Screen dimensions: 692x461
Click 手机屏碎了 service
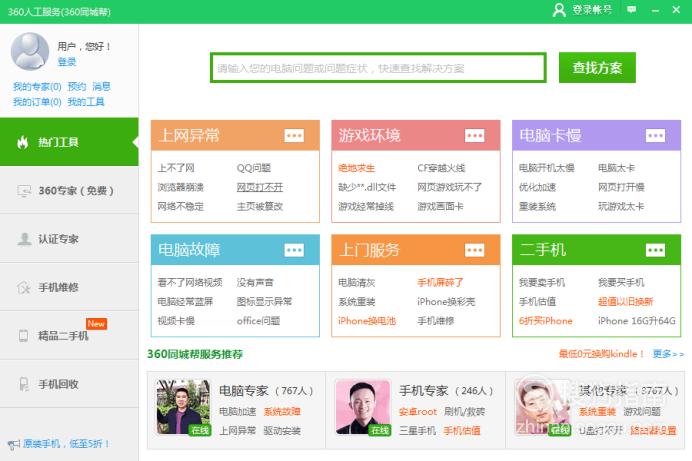coord(440,282)
